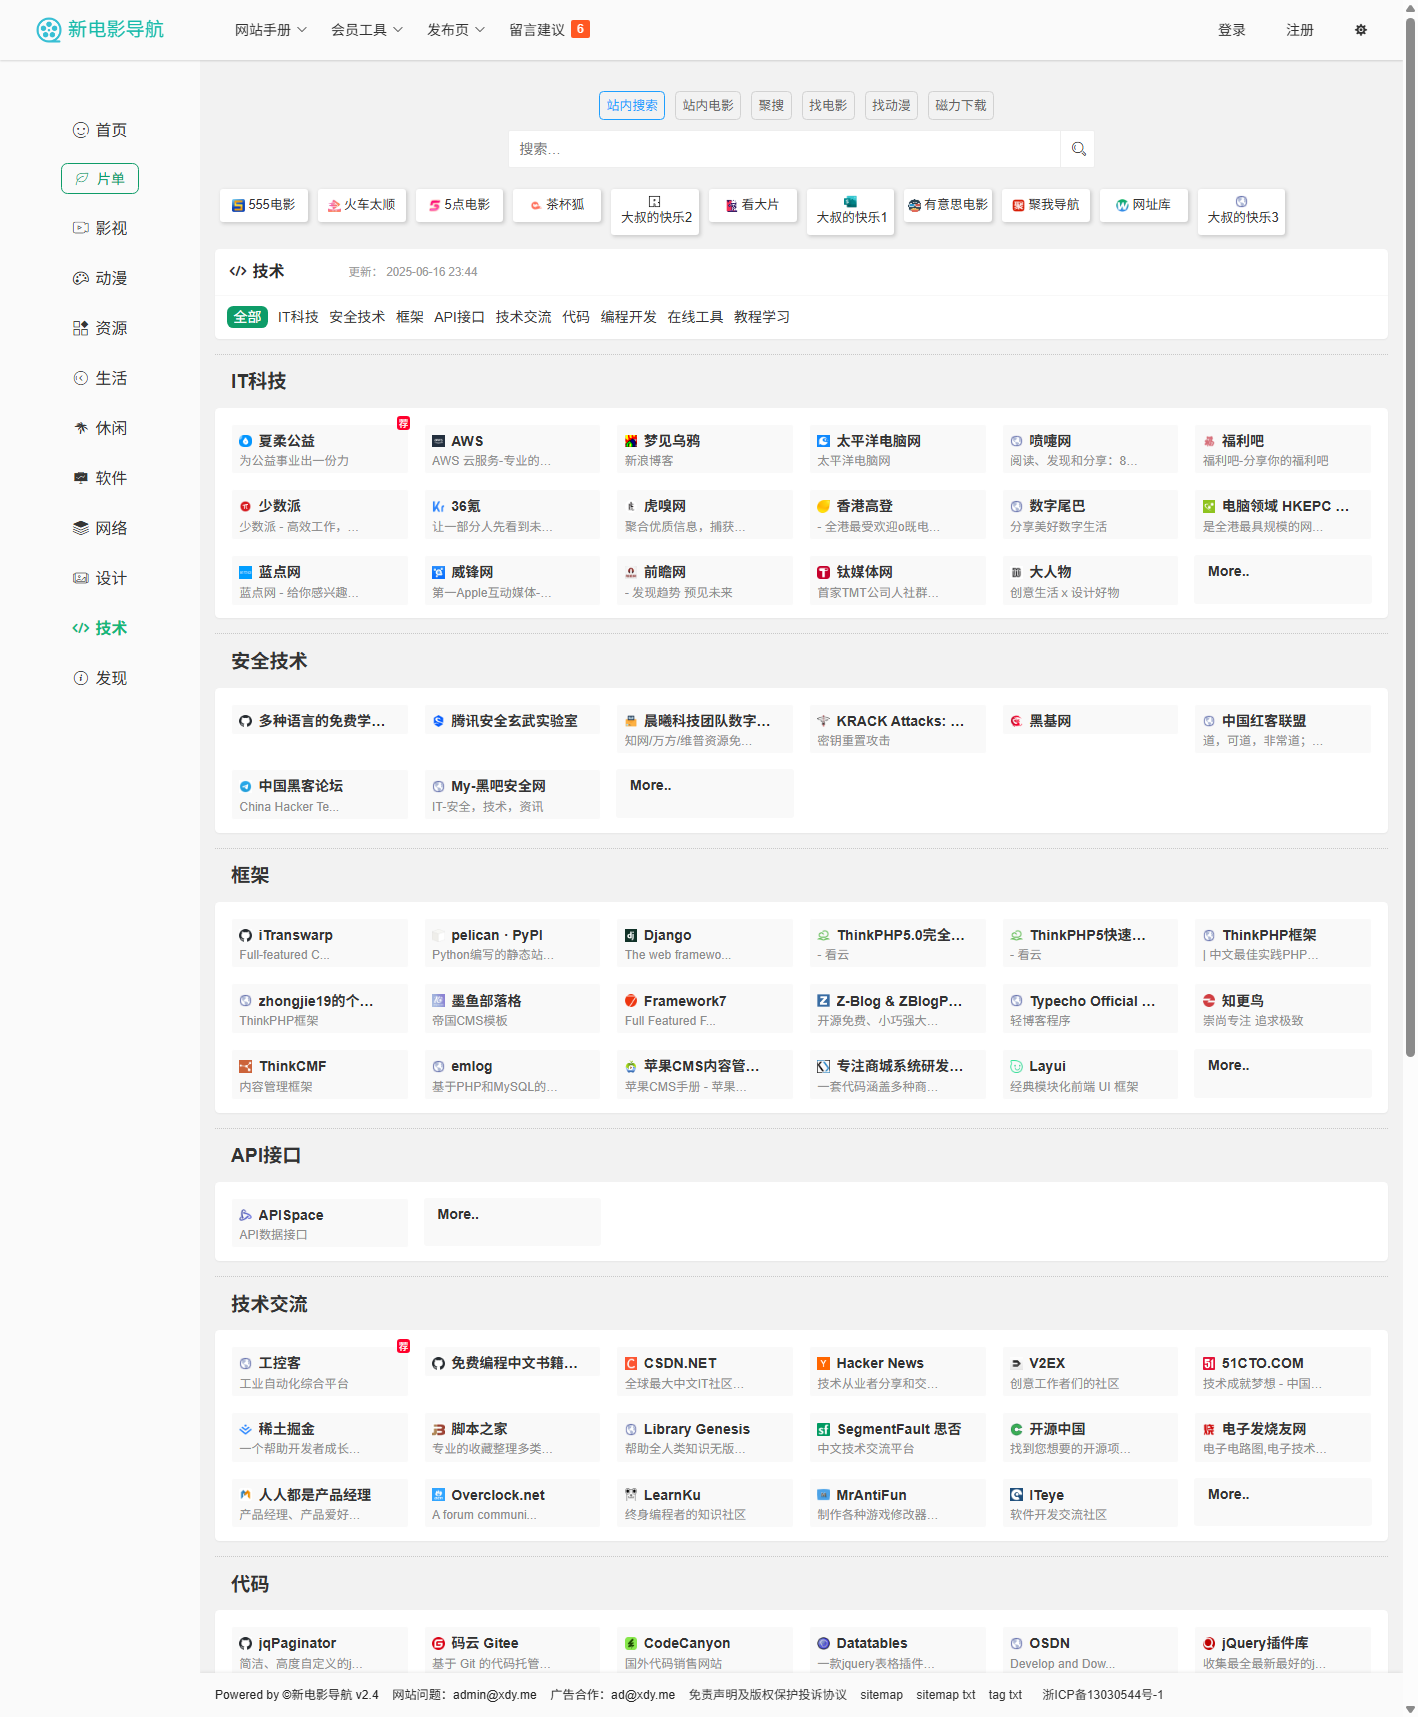Click the 首页 smiley sidebar icon

pyautogui.click(x=81, y=130)
